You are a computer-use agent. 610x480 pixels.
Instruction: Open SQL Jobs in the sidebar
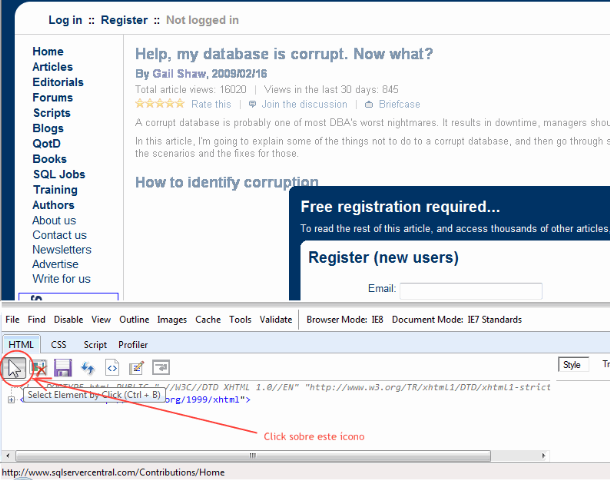point(59,174)
